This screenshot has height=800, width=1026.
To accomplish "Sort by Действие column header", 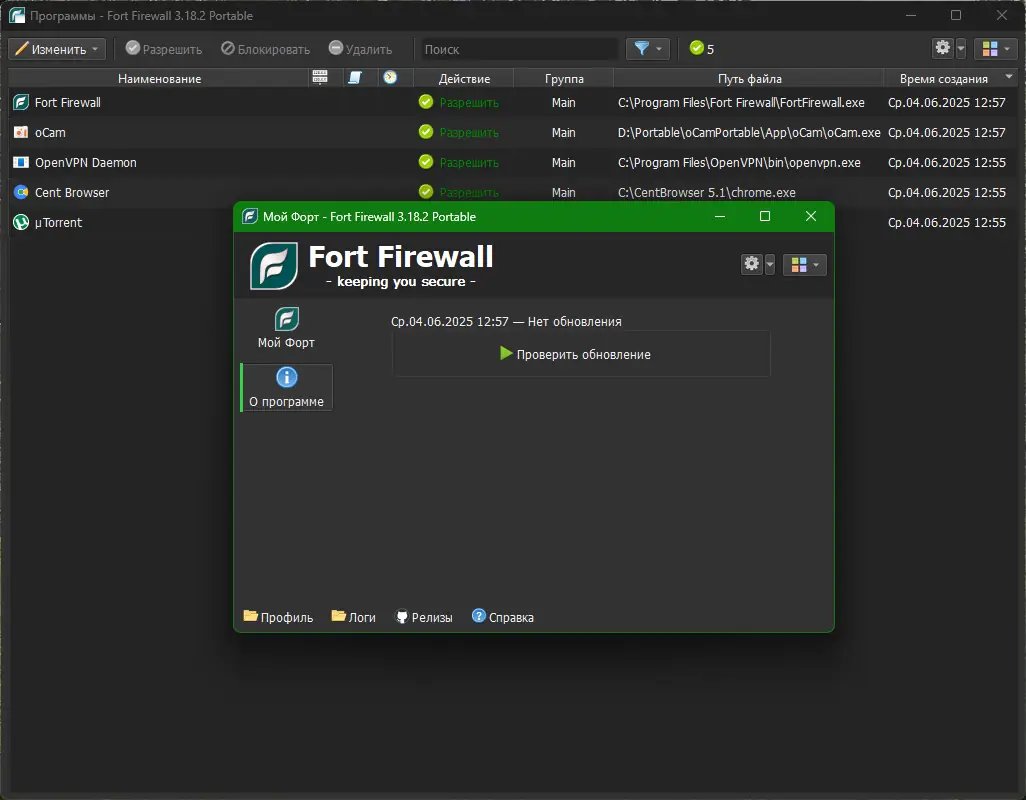I will (464, 78).
